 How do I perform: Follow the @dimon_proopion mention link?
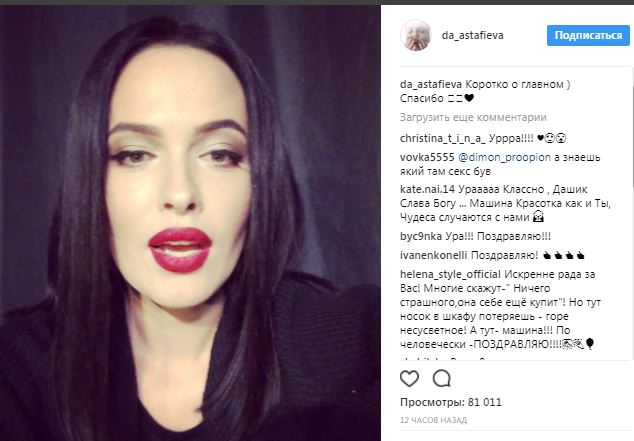click(x=504, y=158)
